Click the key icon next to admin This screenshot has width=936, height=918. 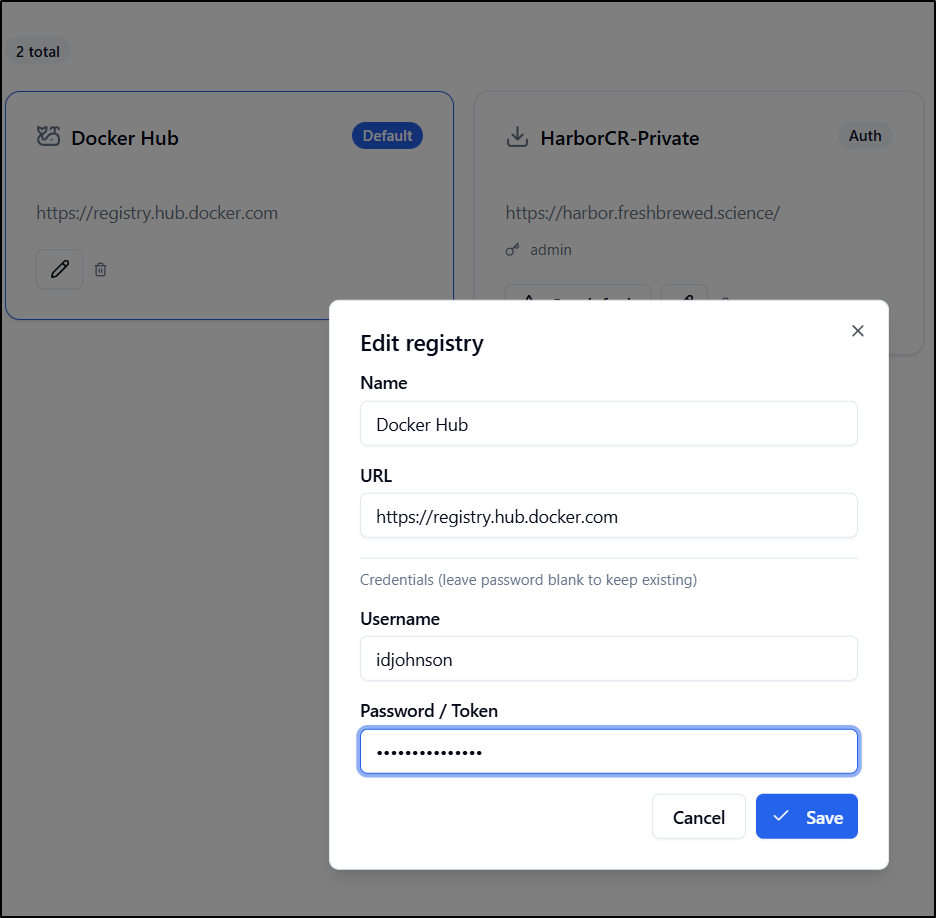pyautogui.click(x=513, y=250)
